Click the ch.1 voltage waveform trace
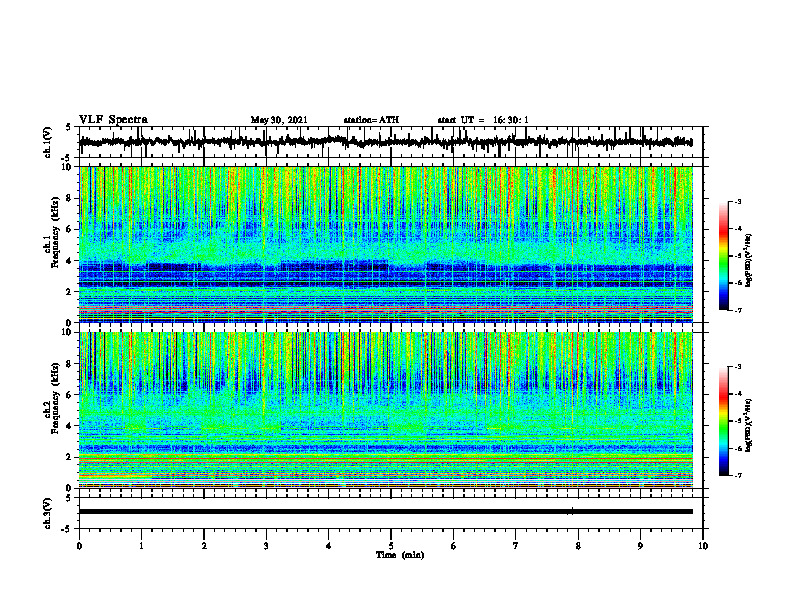The height and width of the screenshot is (612, 792). click(x=385, y=142)
